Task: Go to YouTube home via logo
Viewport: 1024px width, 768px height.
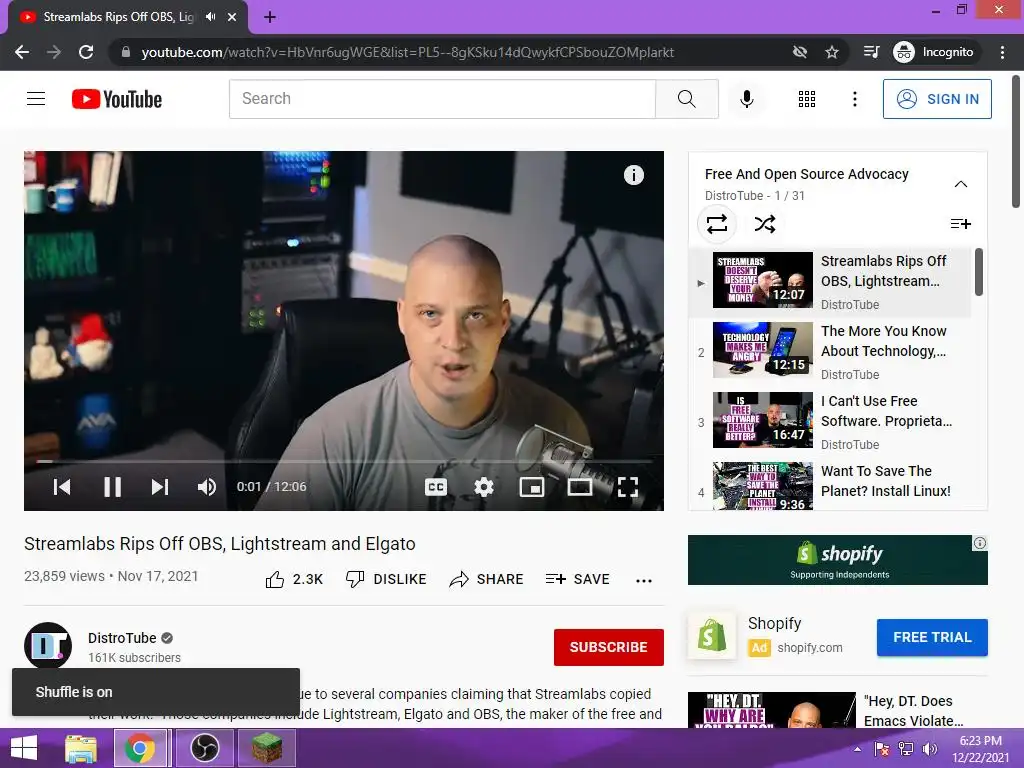Action: pos(117,99)
